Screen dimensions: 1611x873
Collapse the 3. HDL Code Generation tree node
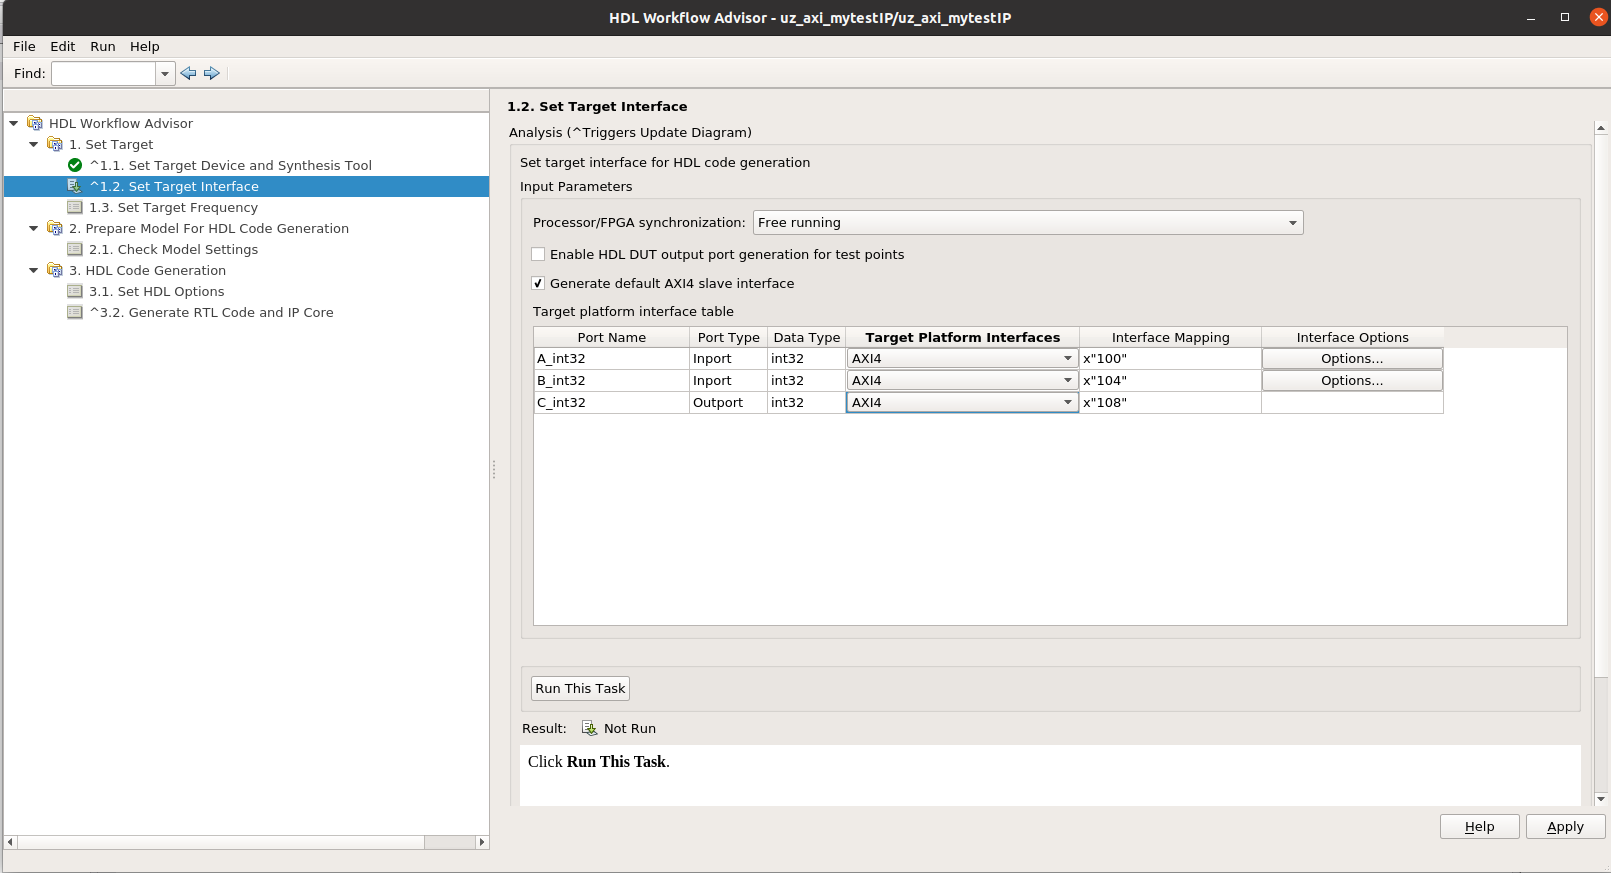(x=33, y=270)
